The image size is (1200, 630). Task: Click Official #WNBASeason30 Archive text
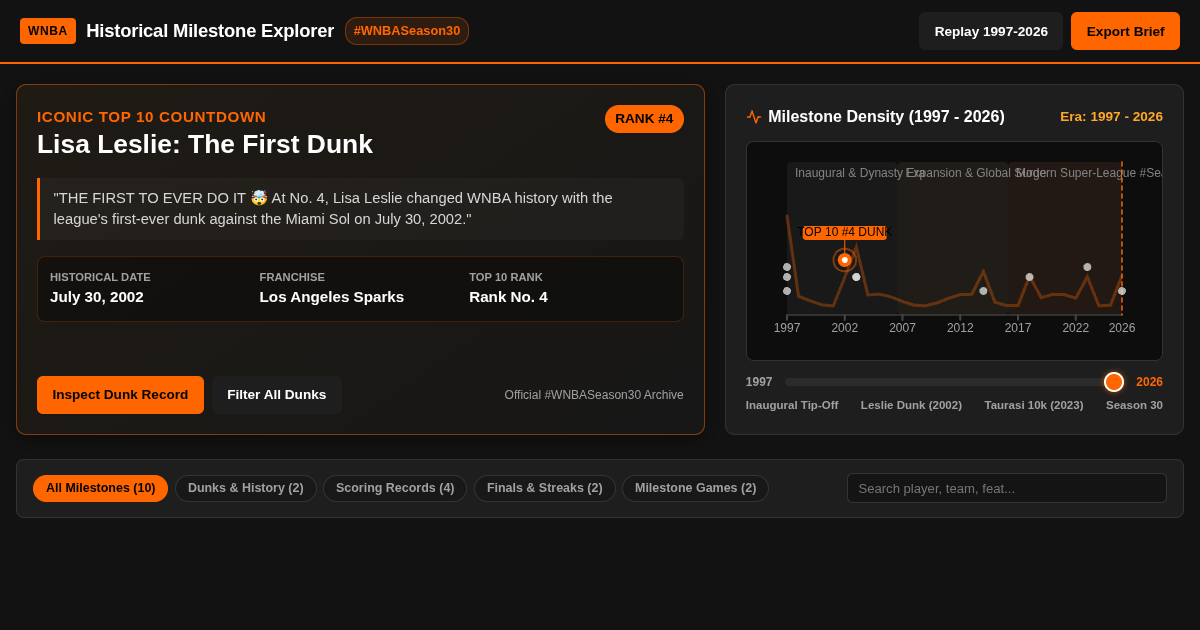[594, 395]
